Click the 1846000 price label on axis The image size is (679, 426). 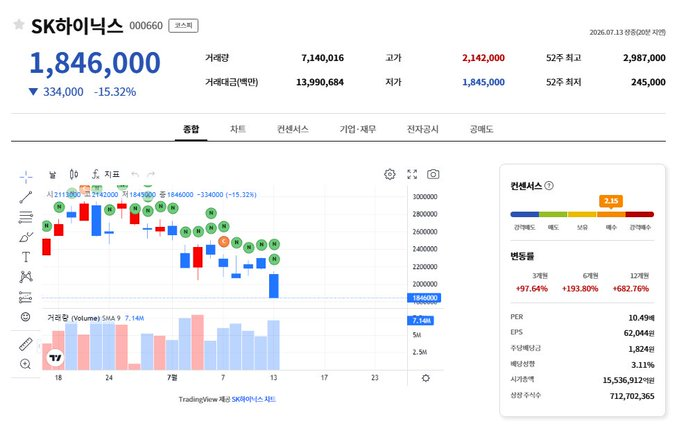(424, 298)
